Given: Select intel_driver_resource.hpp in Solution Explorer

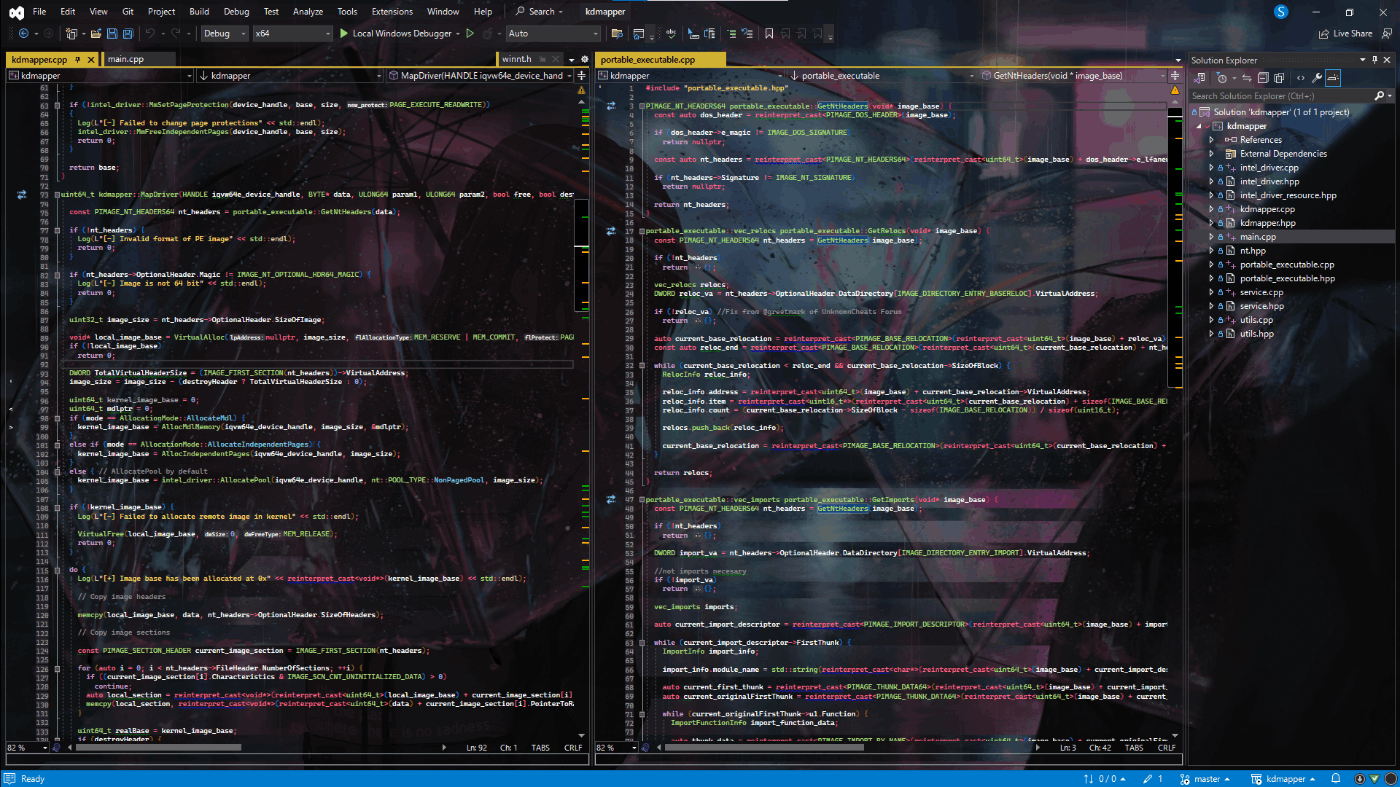Looking at the screenshot, I should 1288,195.
